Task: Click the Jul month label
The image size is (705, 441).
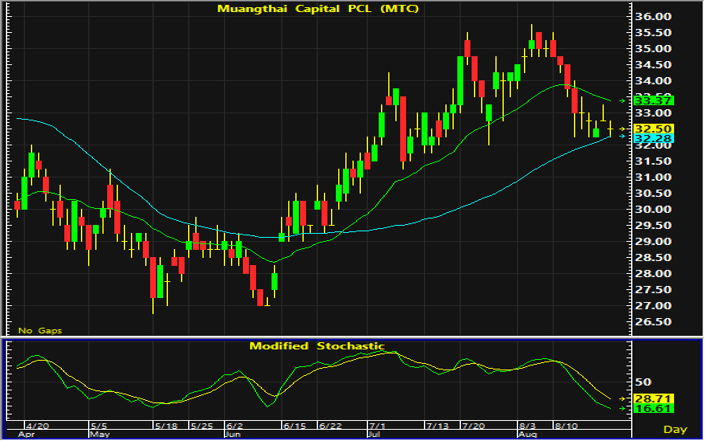Action: click(x=374, y=435)
